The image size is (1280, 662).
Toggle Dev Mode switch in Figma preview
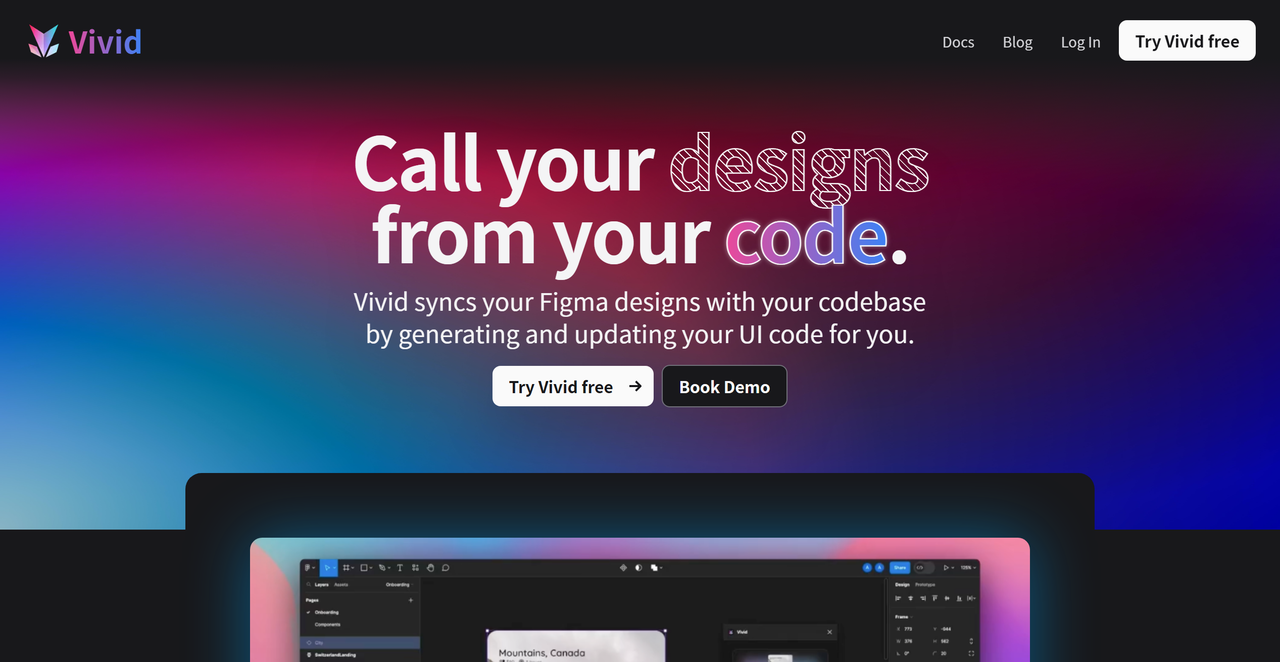pos(924,568)
